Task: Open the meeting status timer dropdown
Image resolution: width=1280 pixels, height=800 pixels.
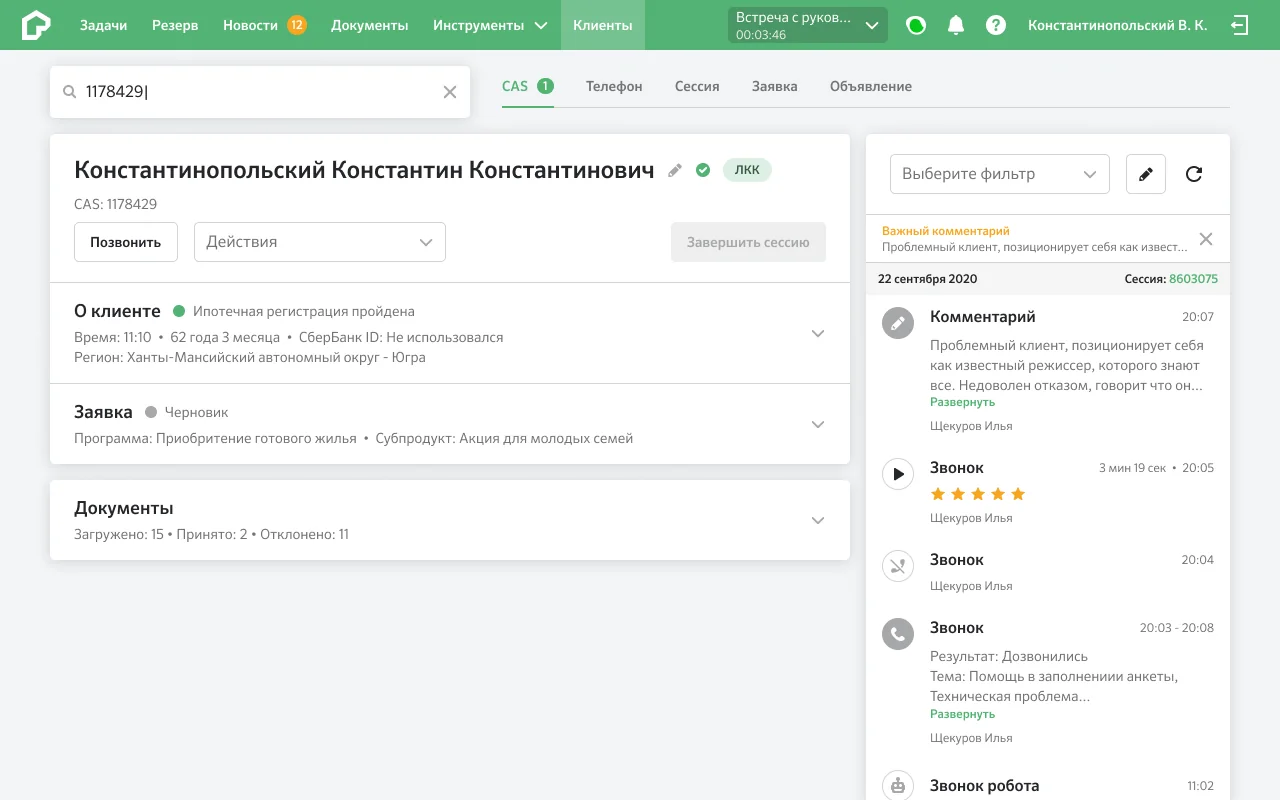Action: point(807,25)
